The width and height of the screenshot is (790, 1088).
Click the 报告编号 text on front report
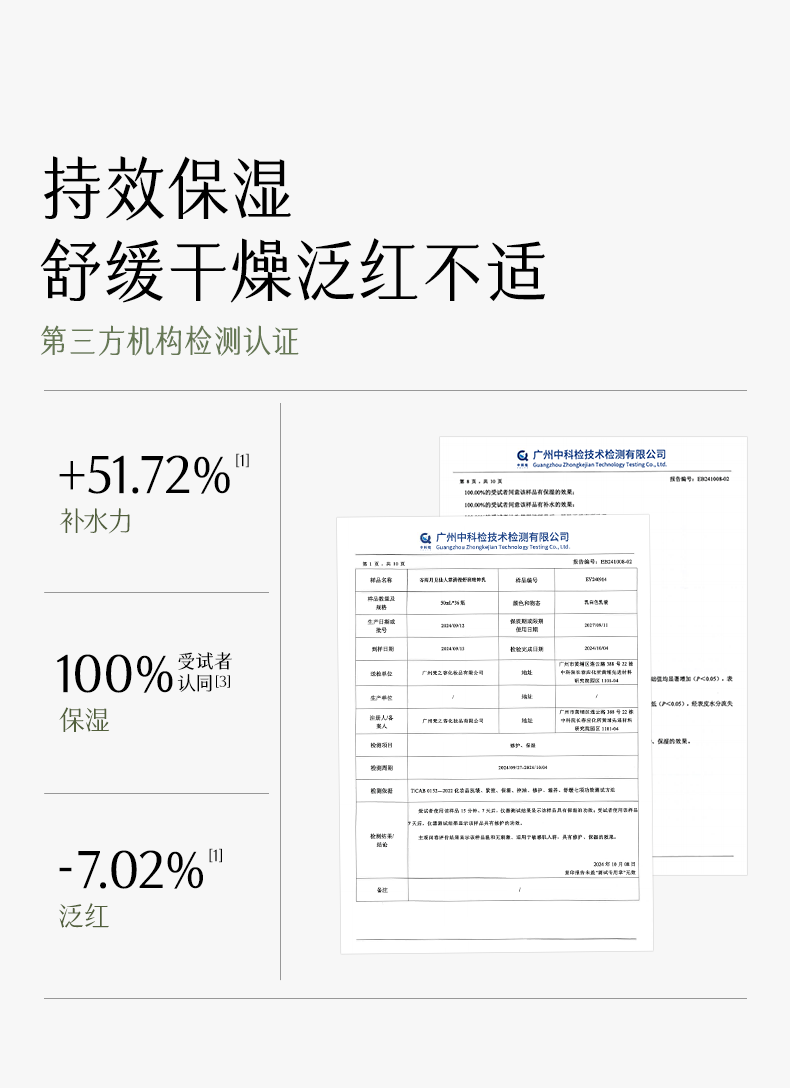[602, 561]
